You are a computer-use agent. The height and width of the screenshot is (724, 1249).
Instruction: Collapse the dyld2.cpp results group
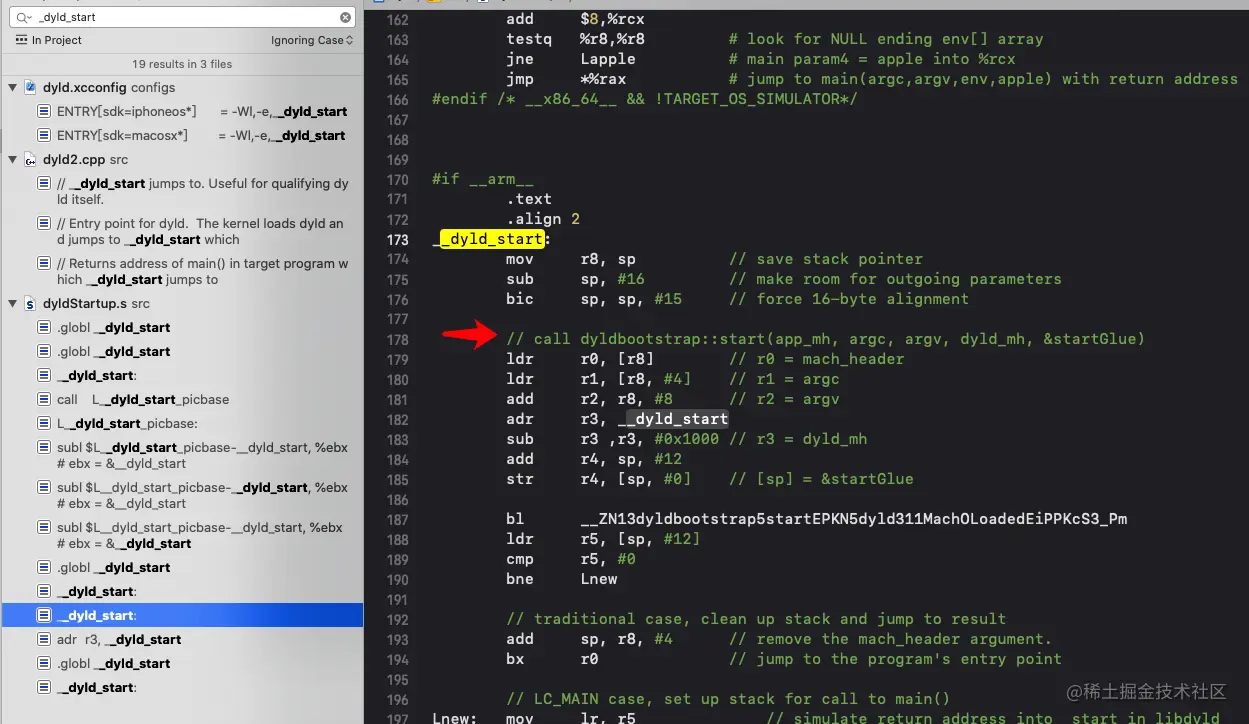click(13, 160)
